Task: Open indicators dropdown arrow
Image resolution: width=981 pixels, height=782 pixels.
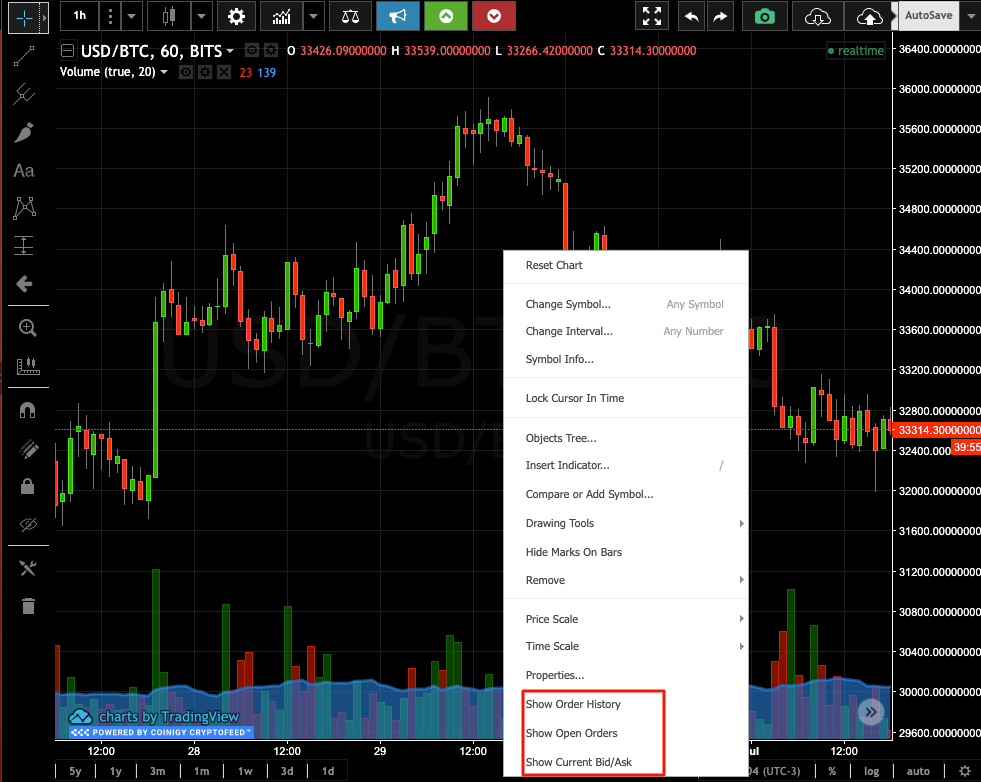Action: [x=313, y=16]
